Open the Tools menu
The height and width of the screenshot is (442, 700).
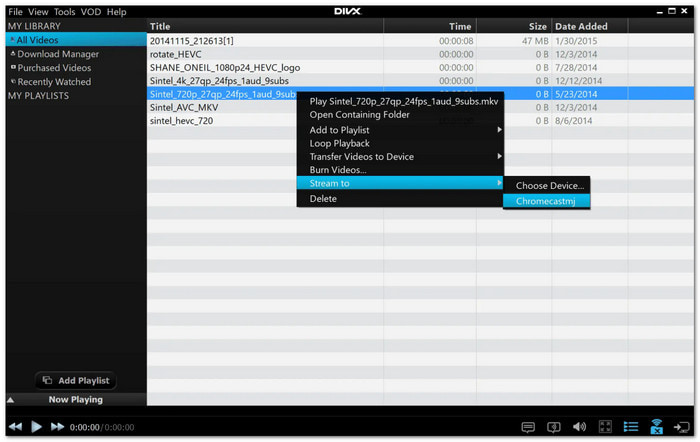65,12
